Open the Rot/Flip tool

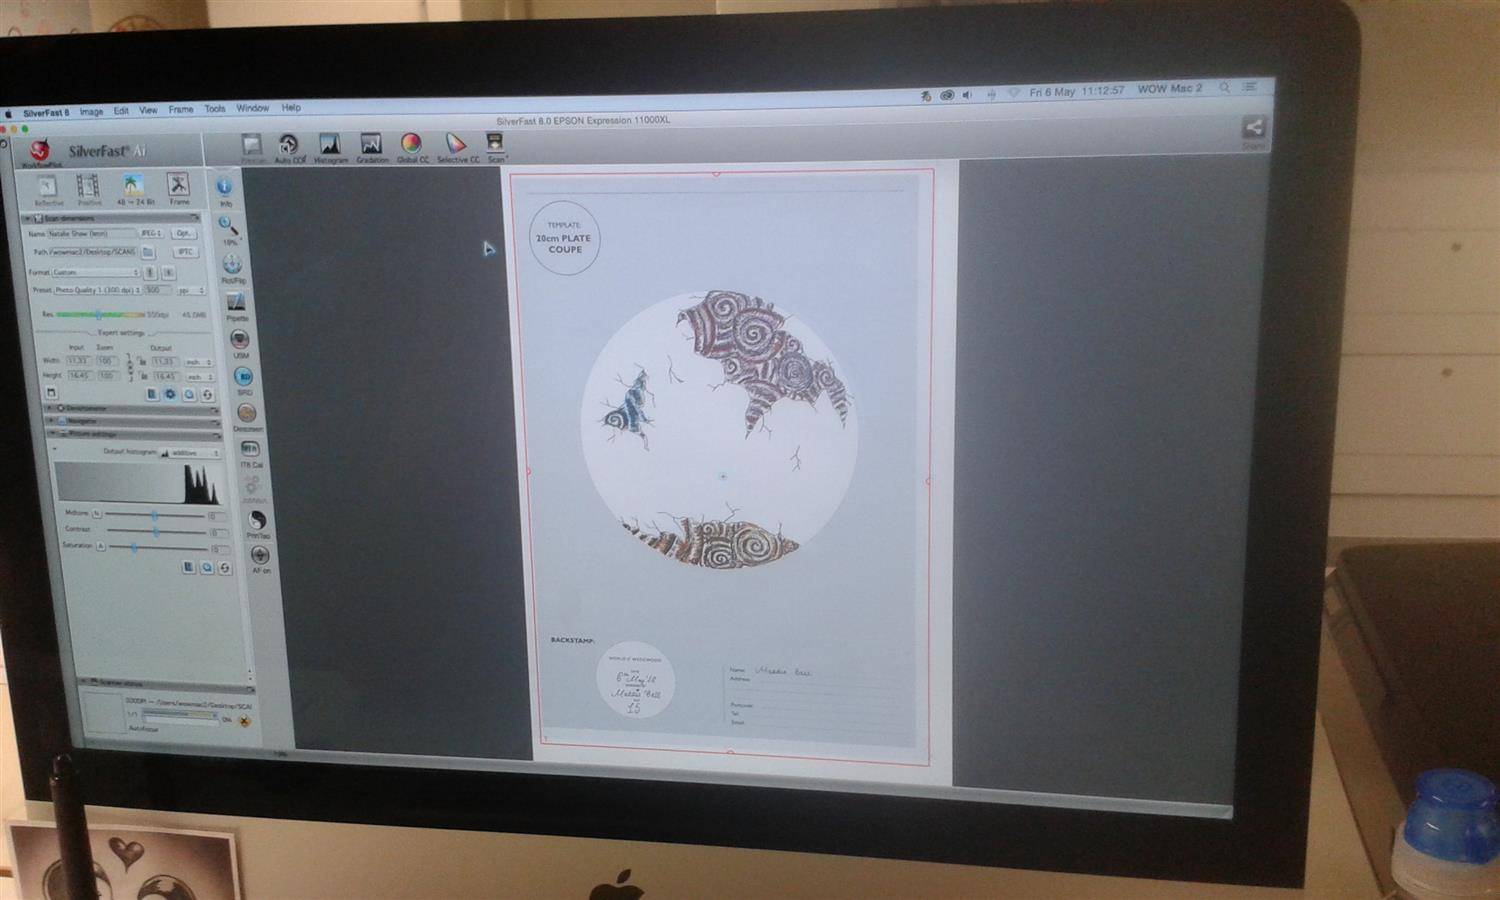tap(232, 264)
